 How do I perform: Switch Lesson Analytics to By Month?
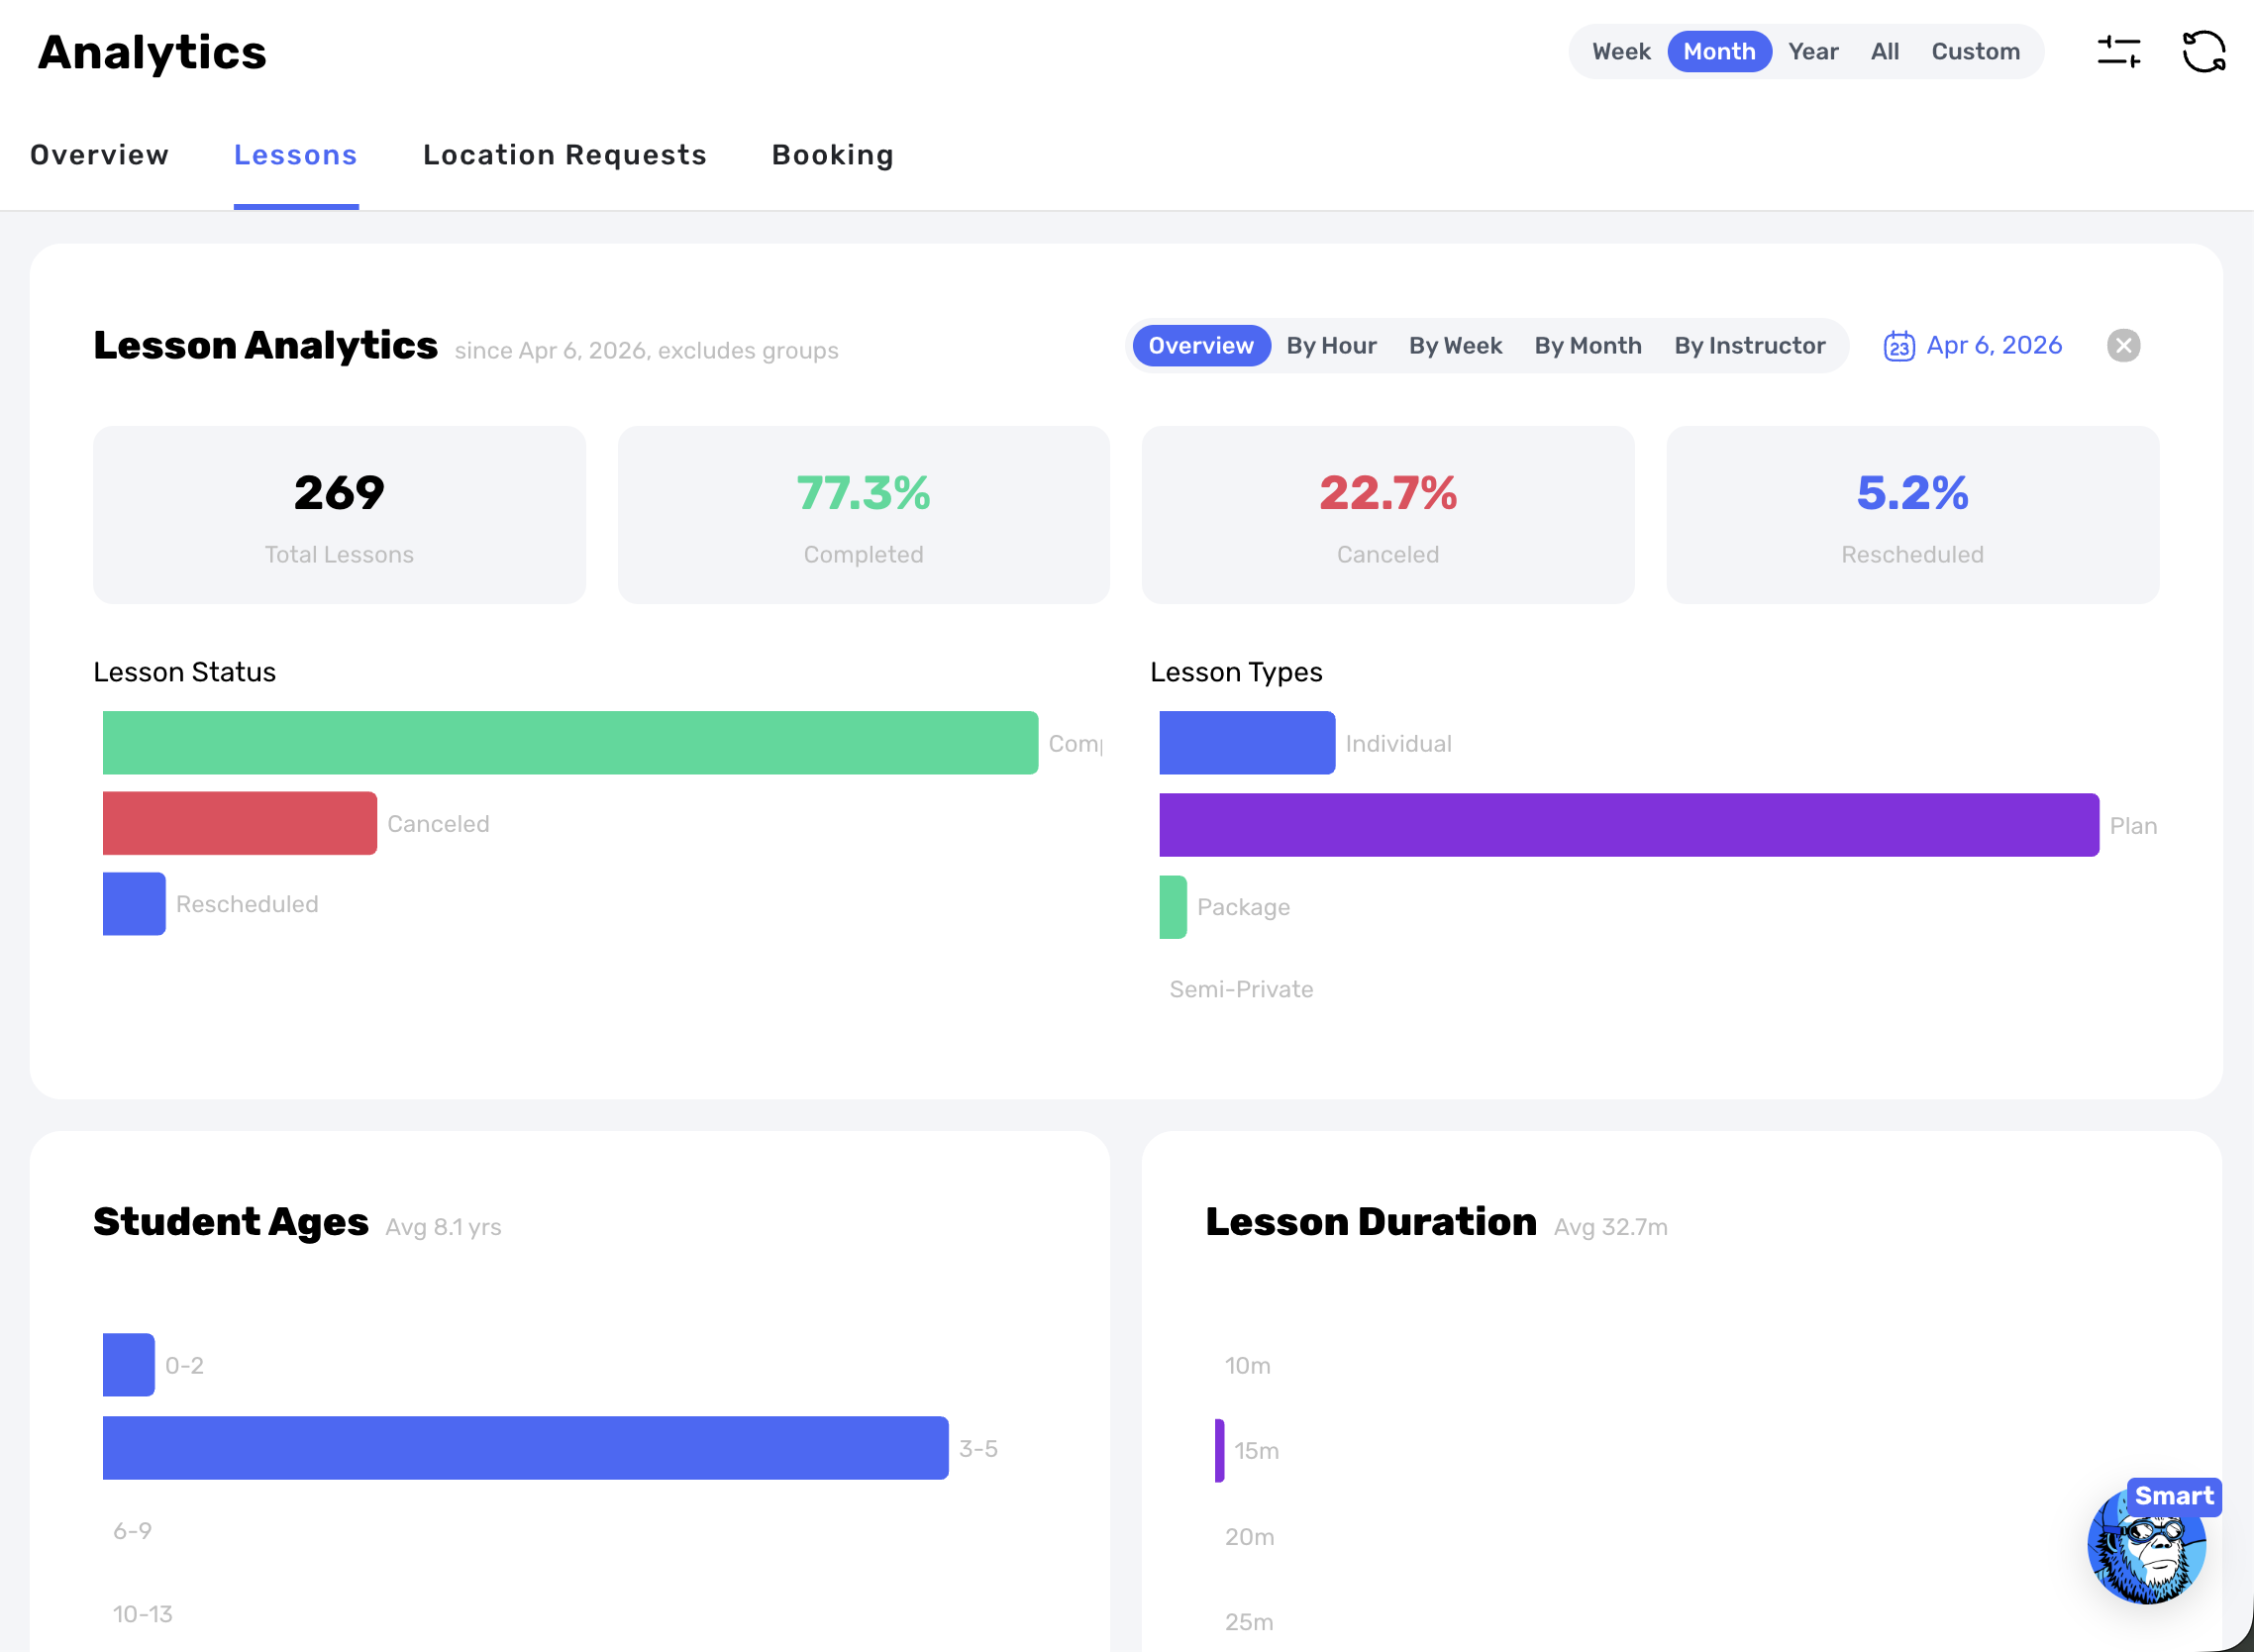click(1588, 346)
